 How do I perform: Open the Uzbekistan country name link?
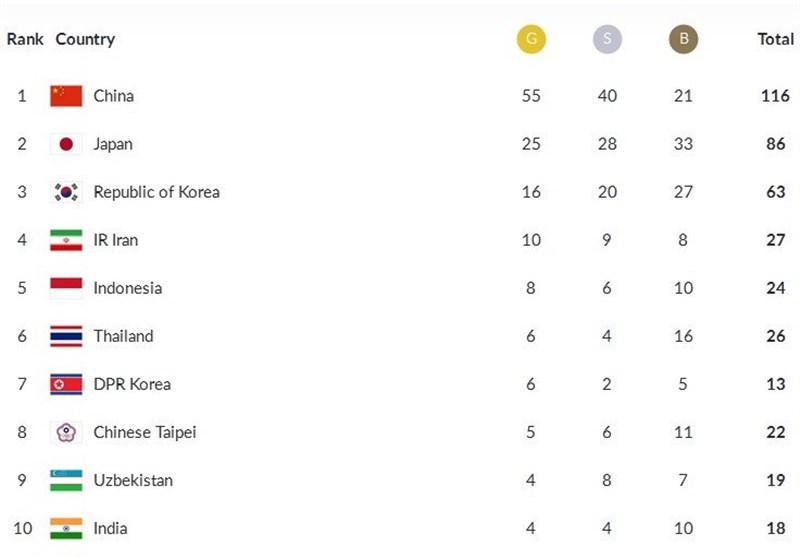[x=133, y=480]
